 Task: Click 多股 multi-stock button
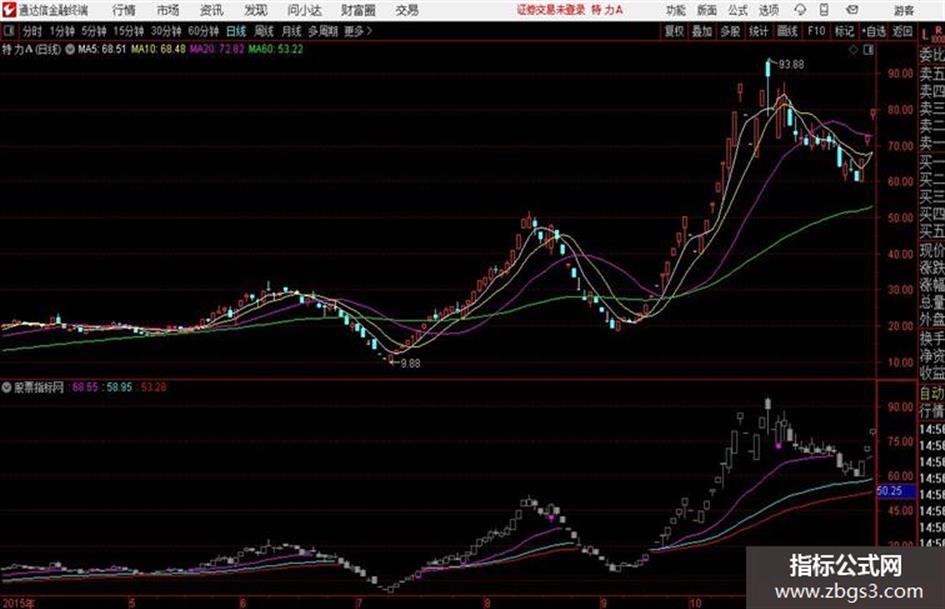(730, 31)
